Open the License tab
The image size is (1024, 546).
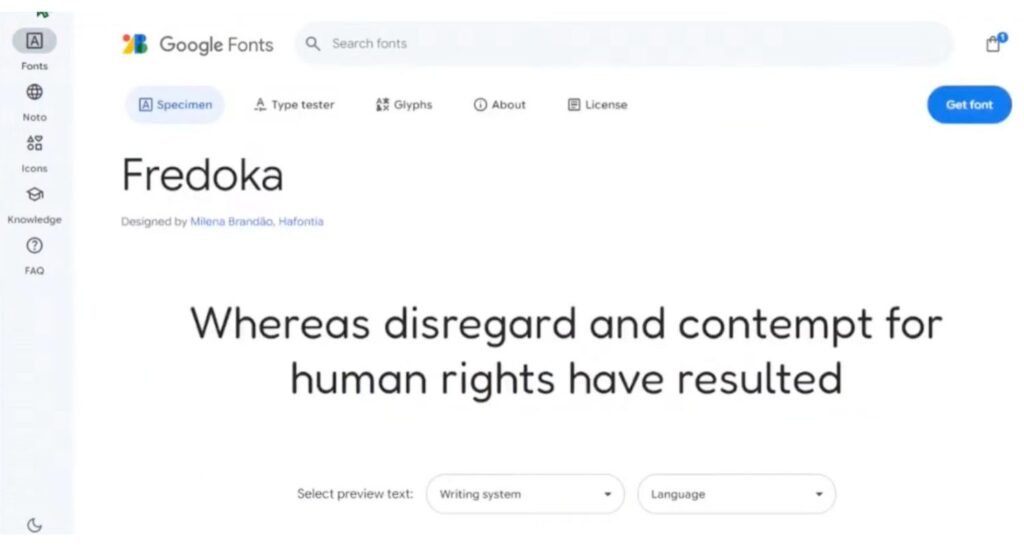pyautogui.click(x=598, y=104)
